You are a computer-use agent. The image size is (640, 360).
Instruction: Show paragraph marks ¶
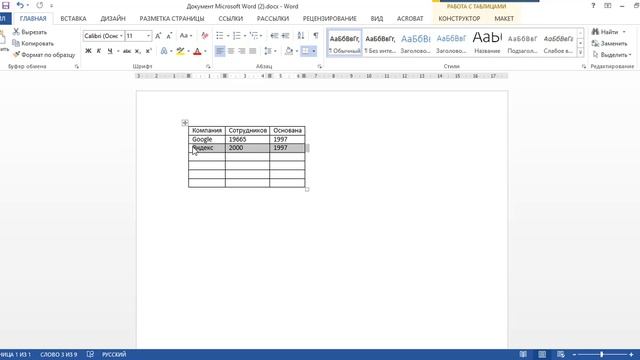click(x=316, y=36)
